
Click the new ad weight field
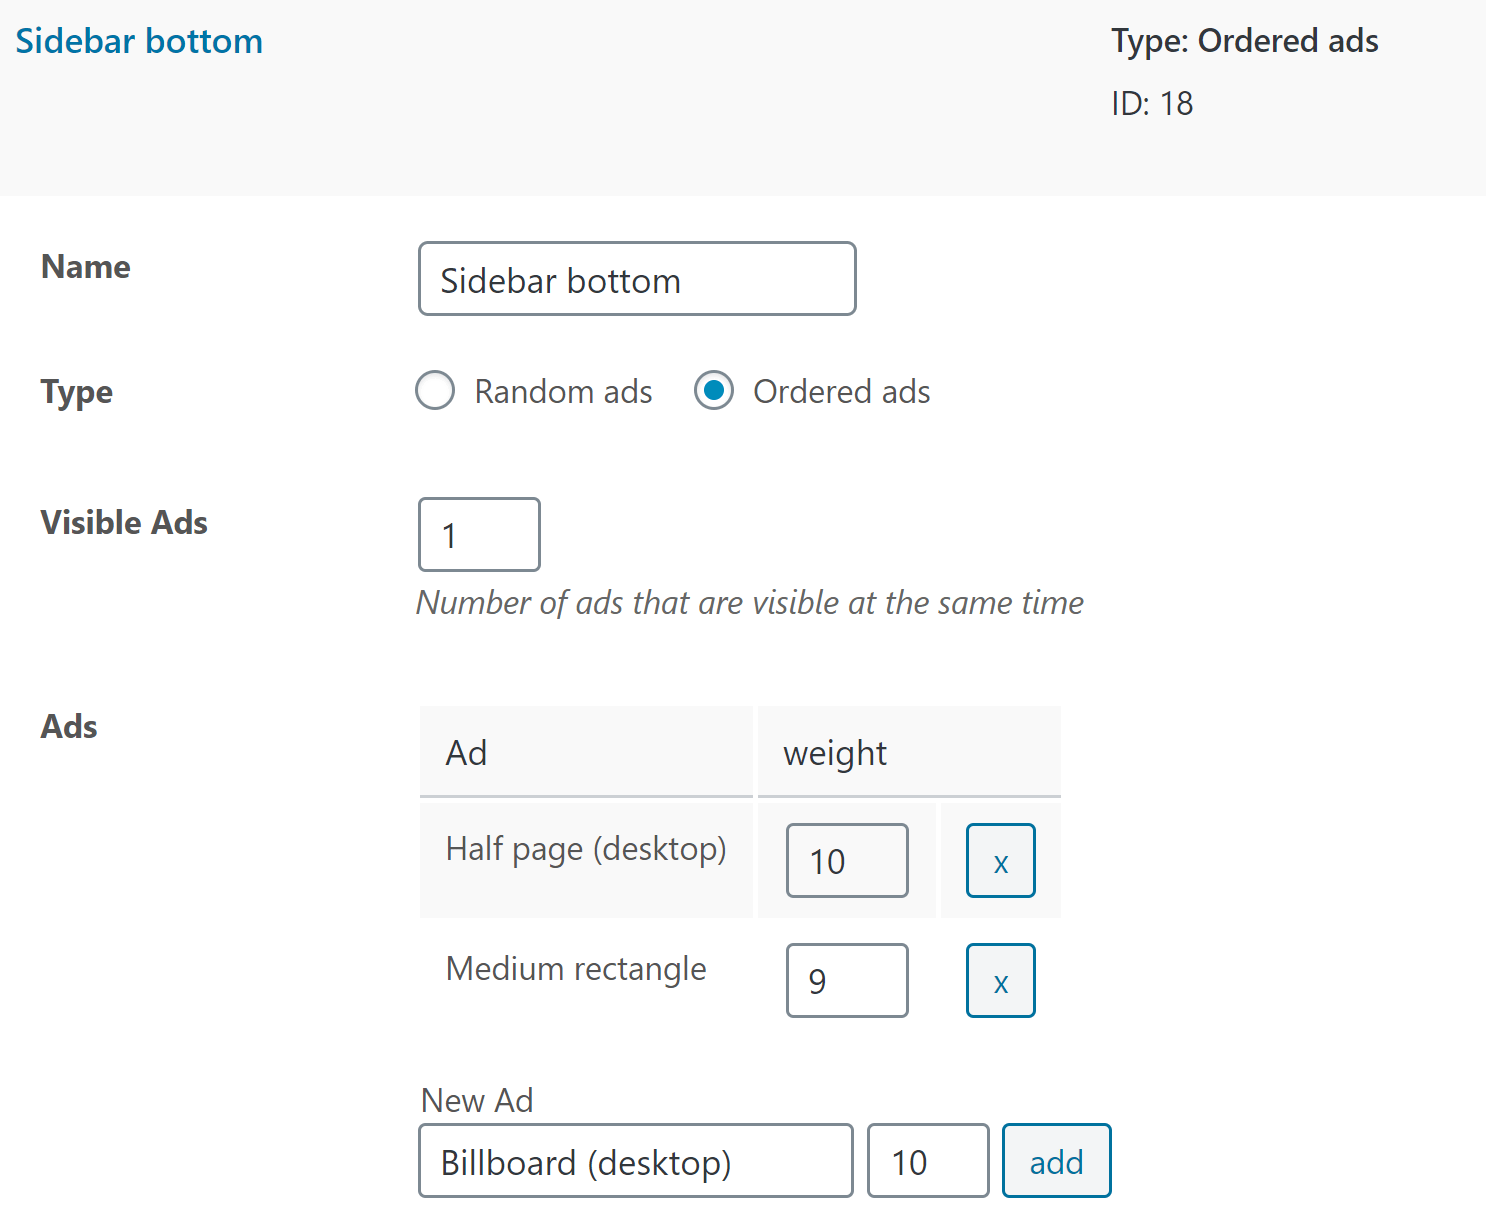(x=928, y=1160)
